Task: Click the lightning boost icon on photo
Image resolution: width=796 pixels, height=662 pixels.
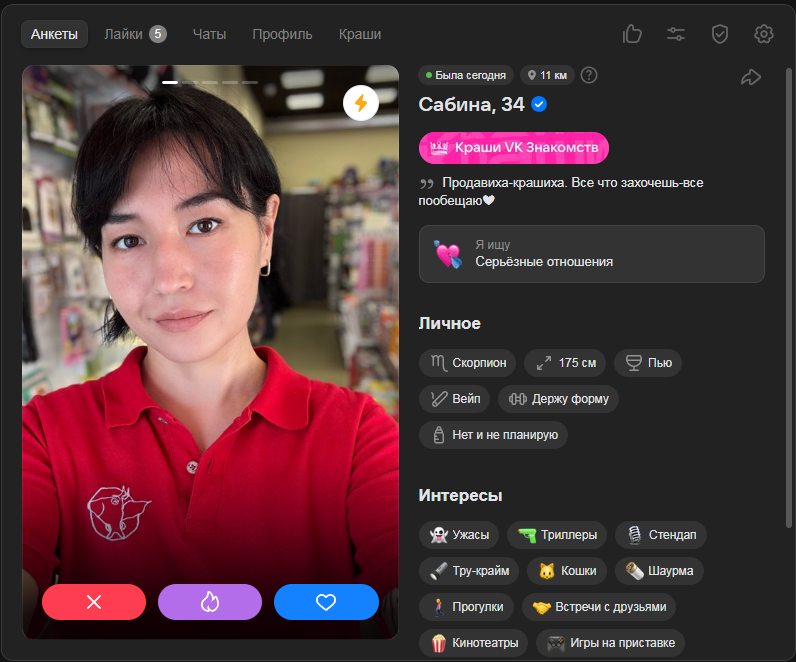Action: tap(361, 103)
